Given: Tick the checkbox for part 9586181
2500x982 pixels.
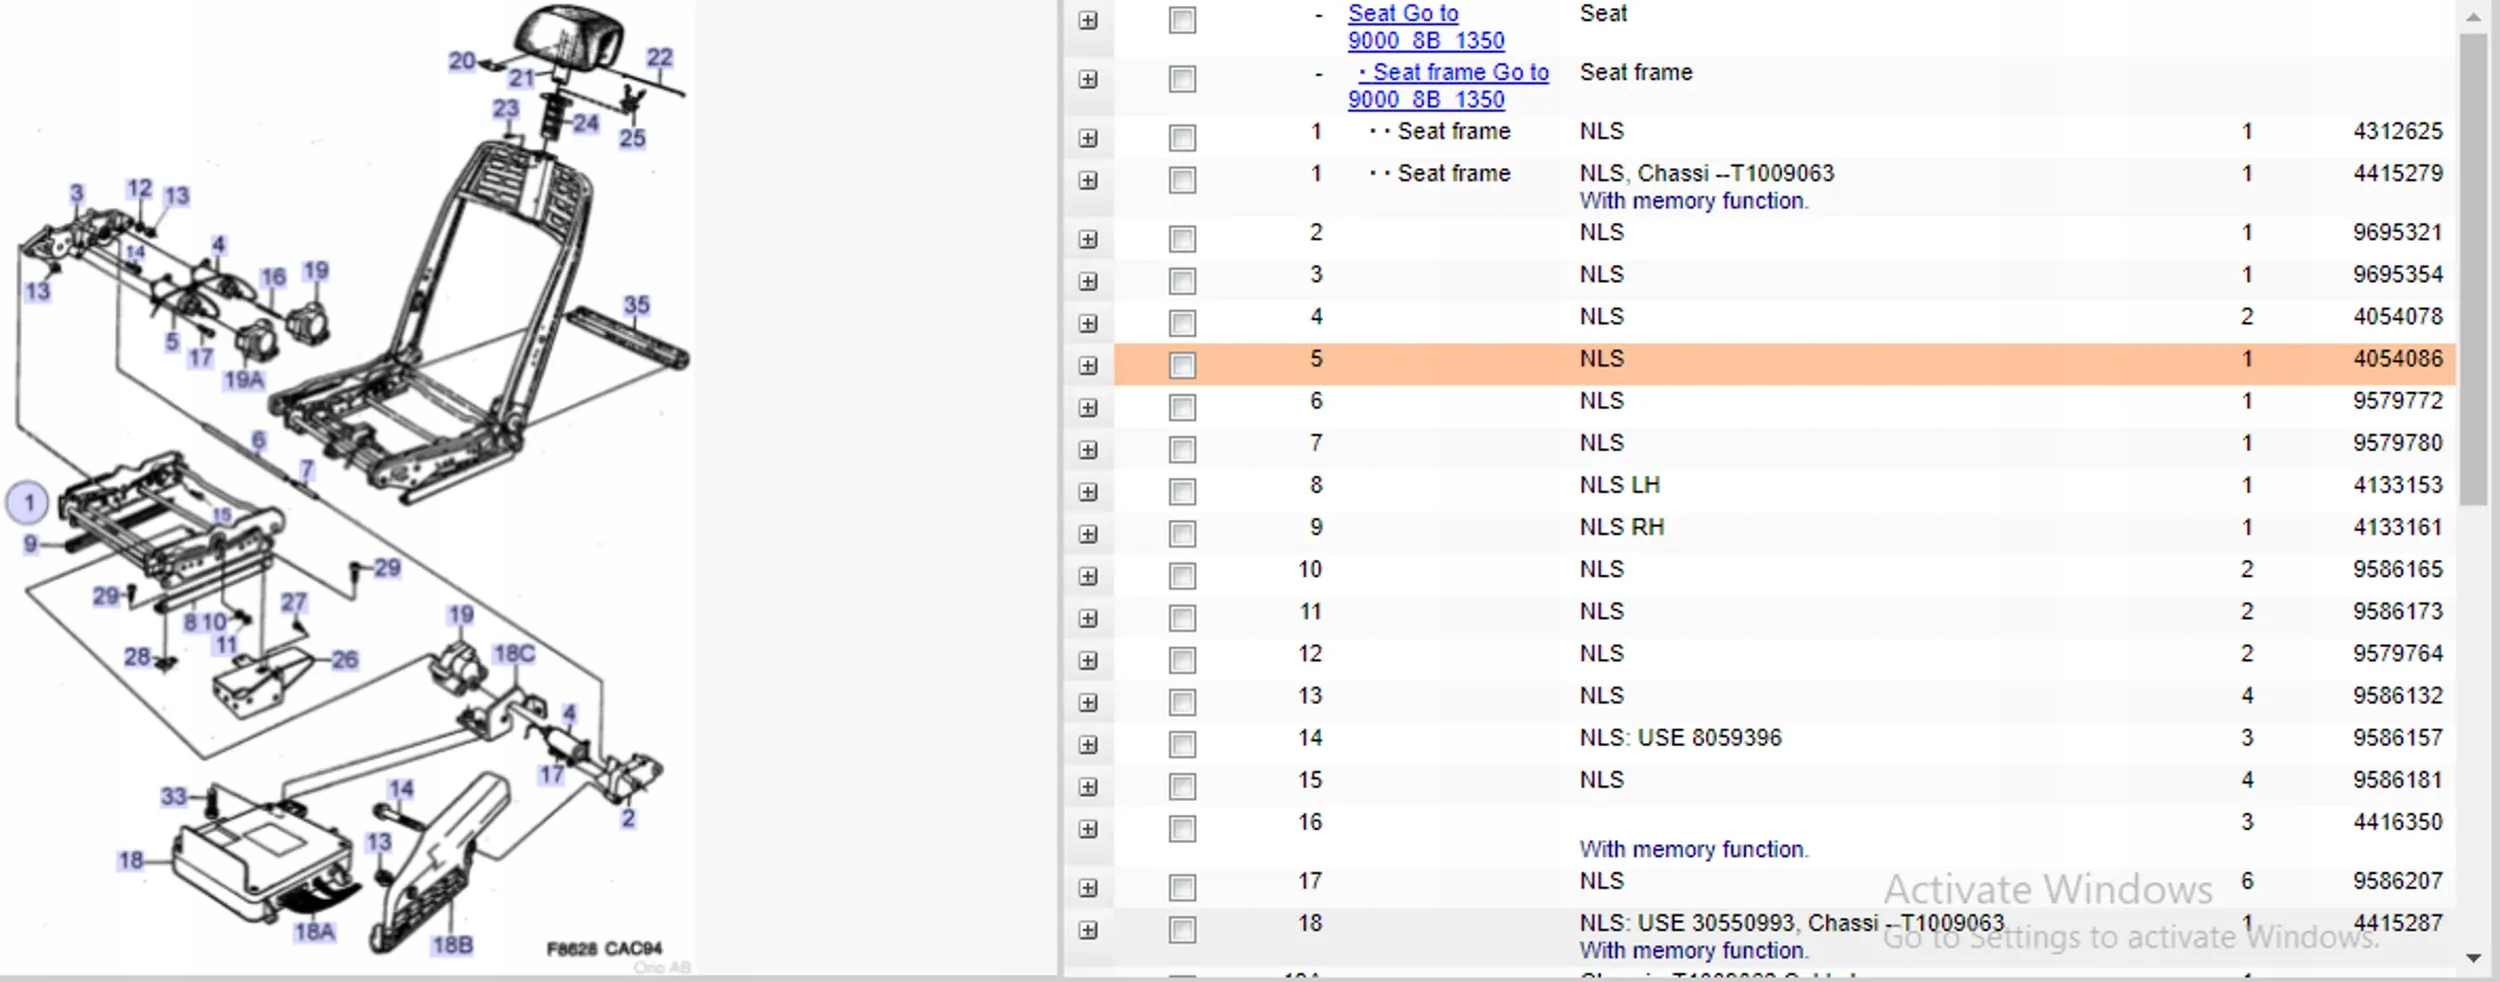Looking at the screenshot, I should click(1182, 787).
